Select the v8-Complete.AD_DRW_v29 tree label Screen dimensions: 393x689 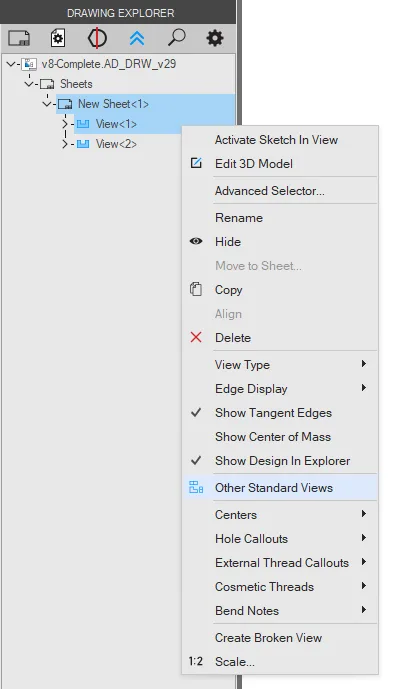(x=109, y=64)
